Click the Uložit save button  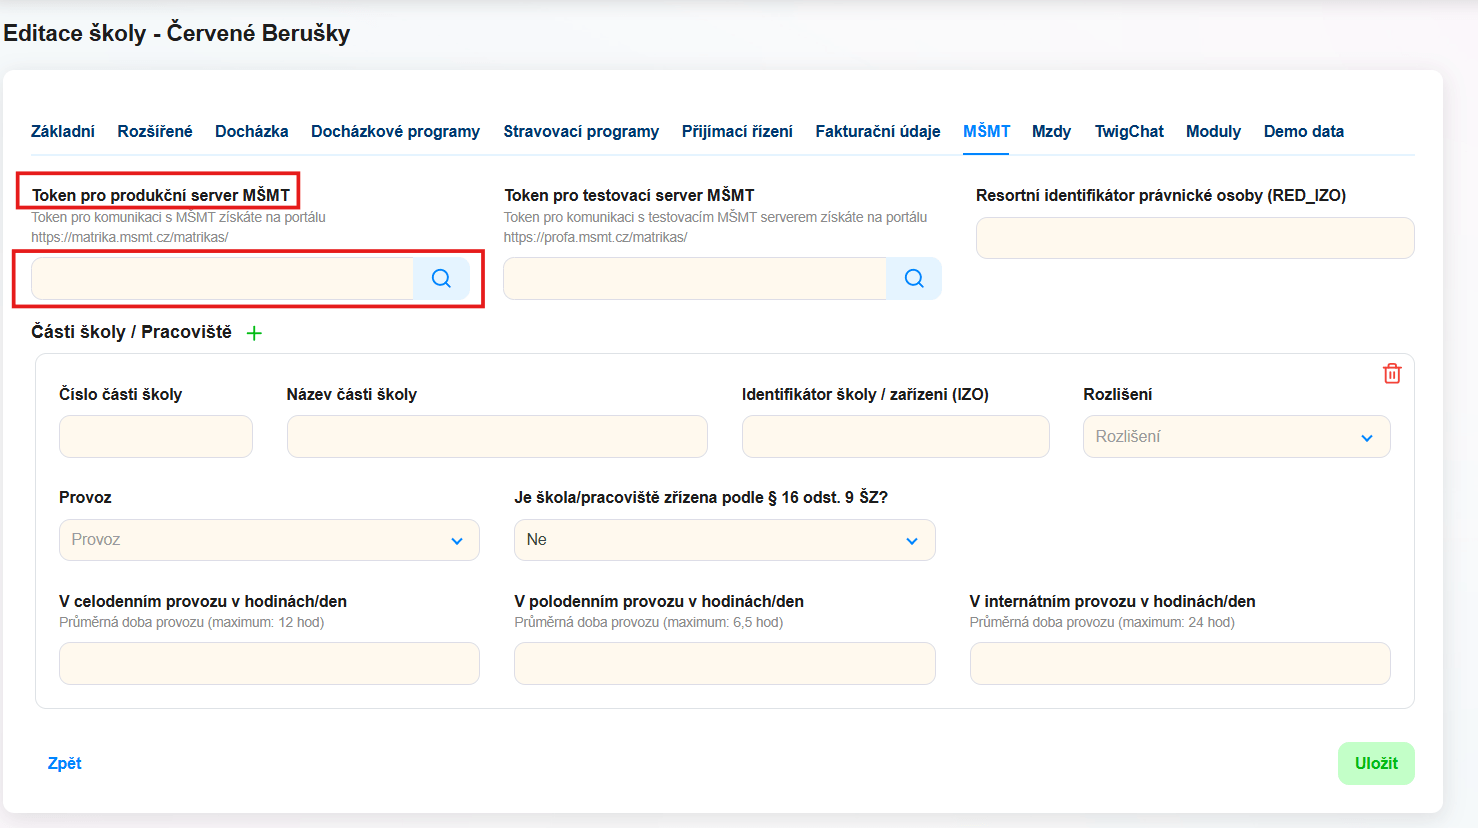(1375, 763)
